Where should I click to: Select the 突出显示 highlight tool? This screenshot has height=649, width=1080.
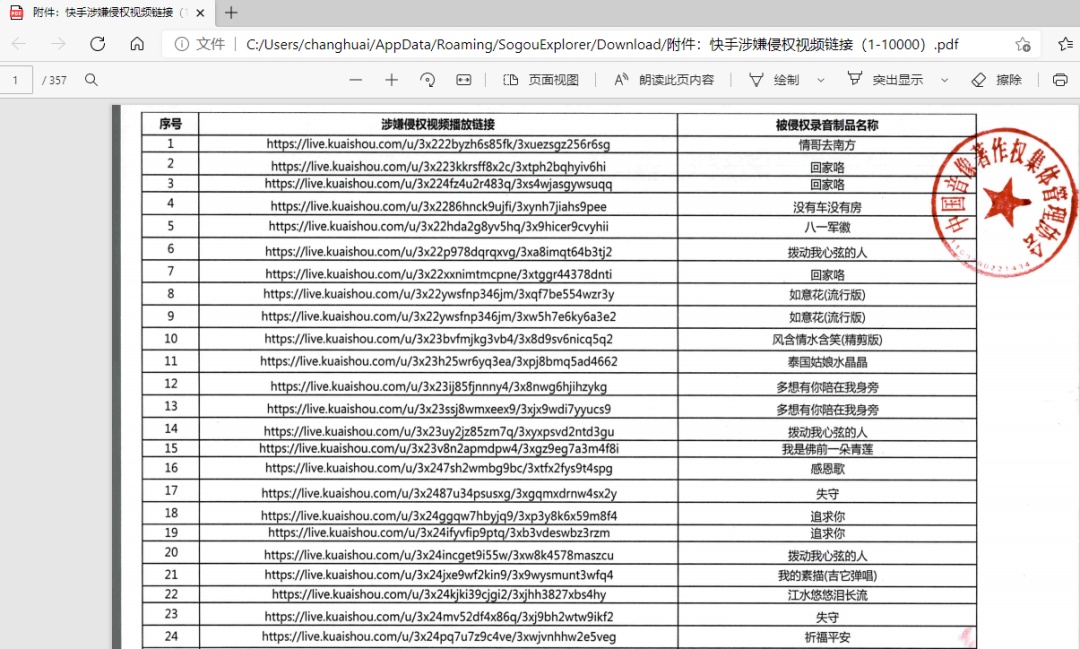pos(885,80)
